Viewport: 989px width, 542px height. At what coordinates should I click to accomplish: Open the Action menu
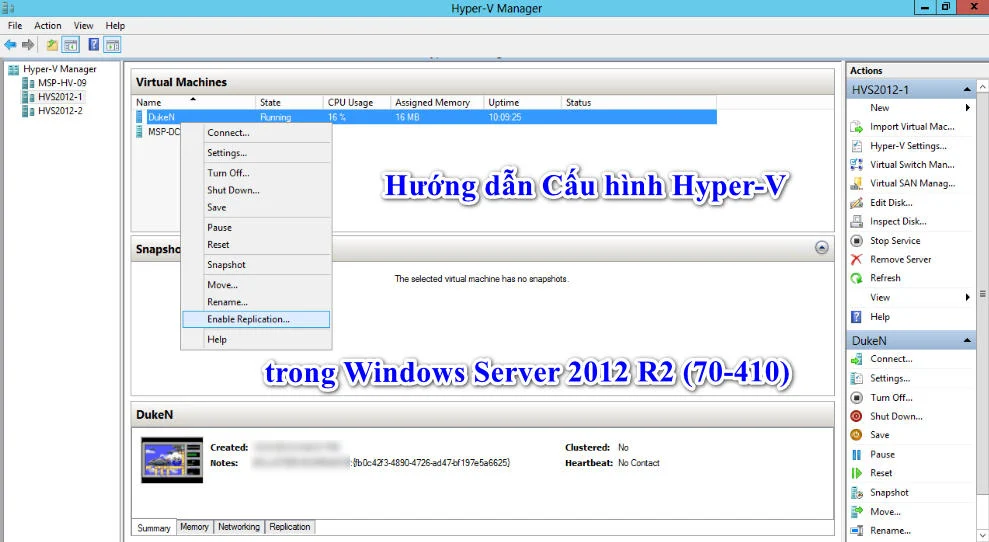point(47,25)
